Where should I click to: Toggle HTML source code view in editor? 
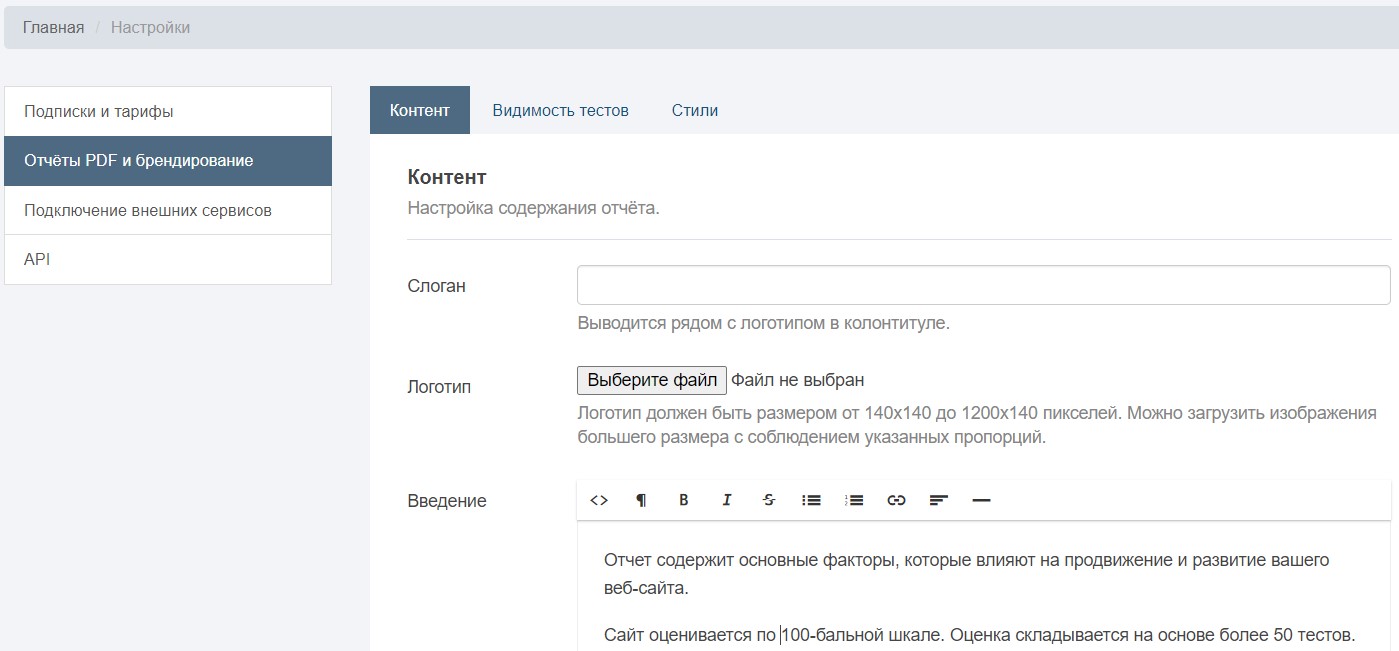599,500
